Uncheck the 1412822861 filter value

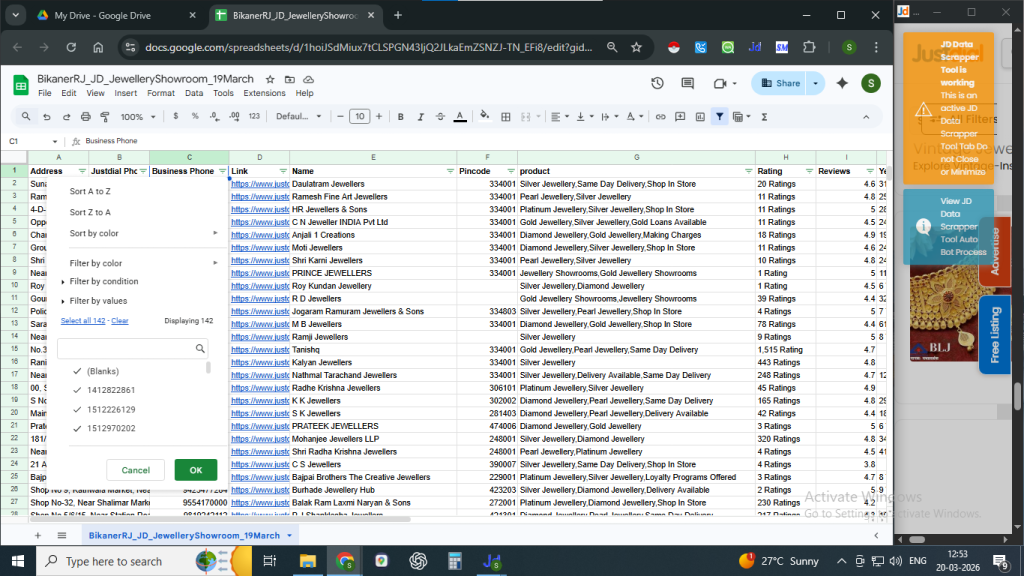[78, 390]
